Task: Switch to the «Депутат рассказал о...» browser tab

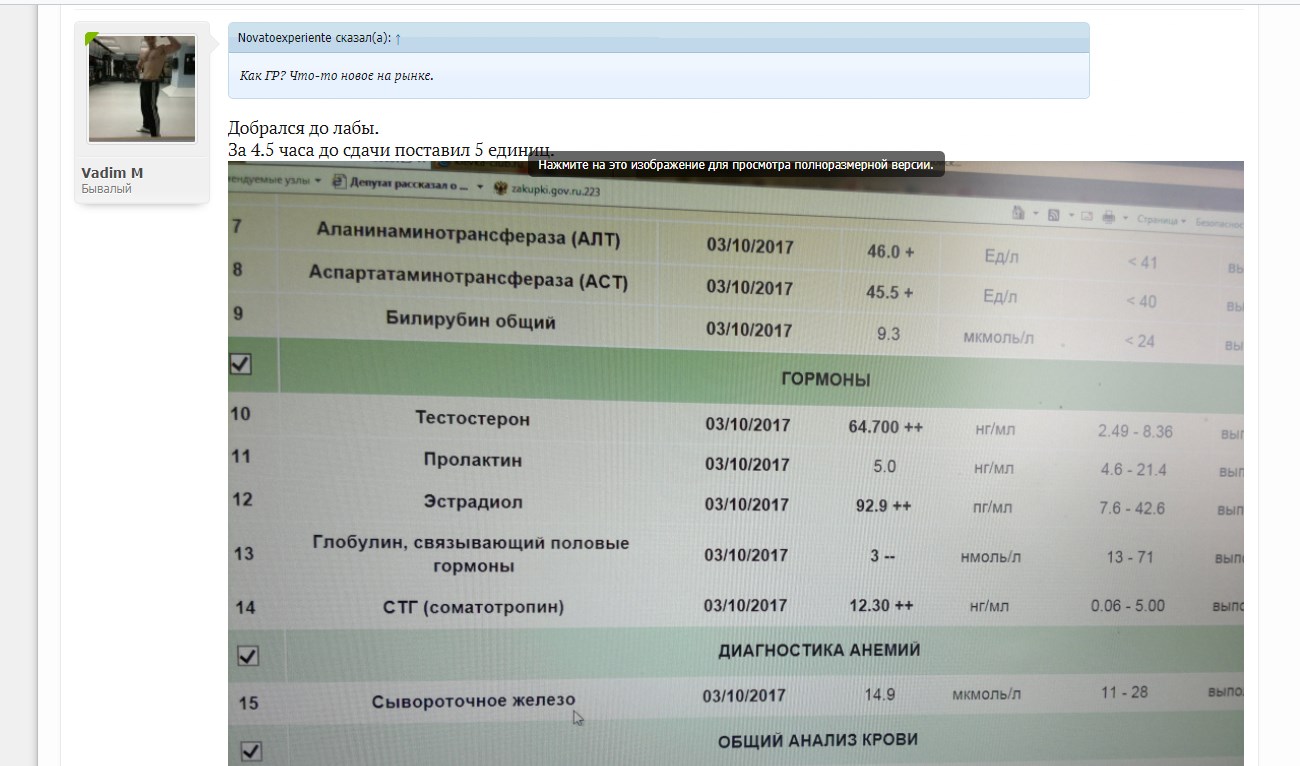Action: click(407, 181)
